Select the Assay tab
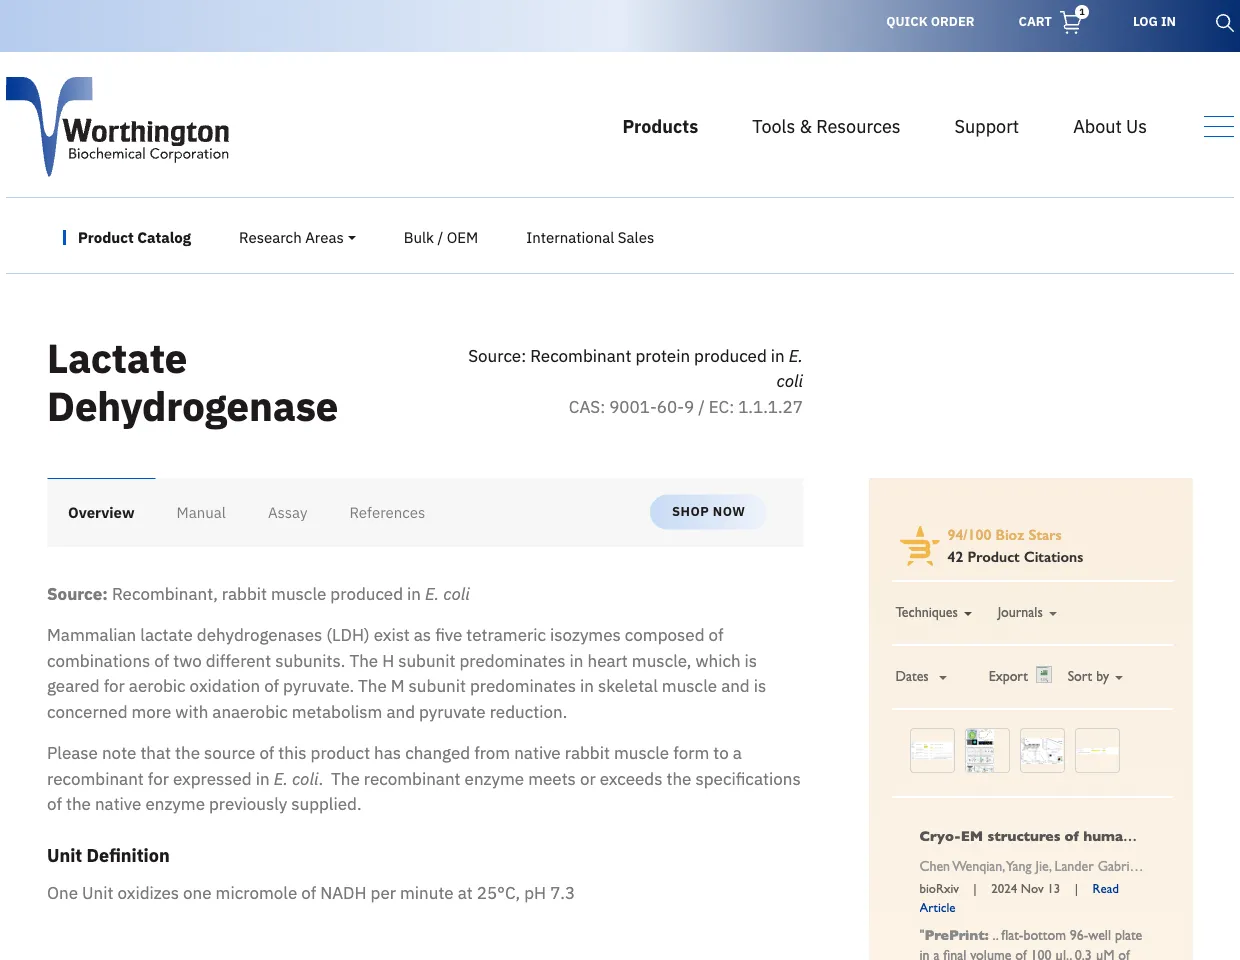Screen dimensions: 1240x960 pyautogui.click(x=287, y=512)
